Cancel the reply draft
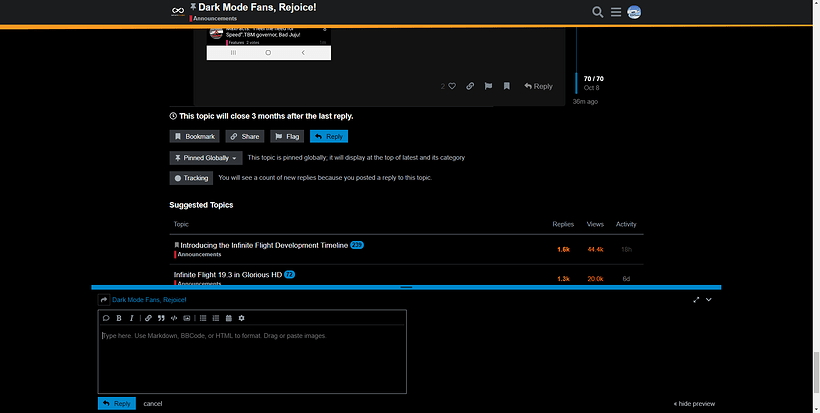This screenshot has height=413, width=820. 153,404
